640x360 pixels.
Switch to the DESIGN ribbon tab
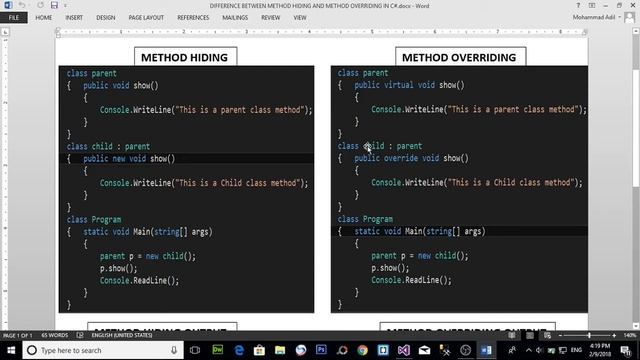tap(106, 18)
